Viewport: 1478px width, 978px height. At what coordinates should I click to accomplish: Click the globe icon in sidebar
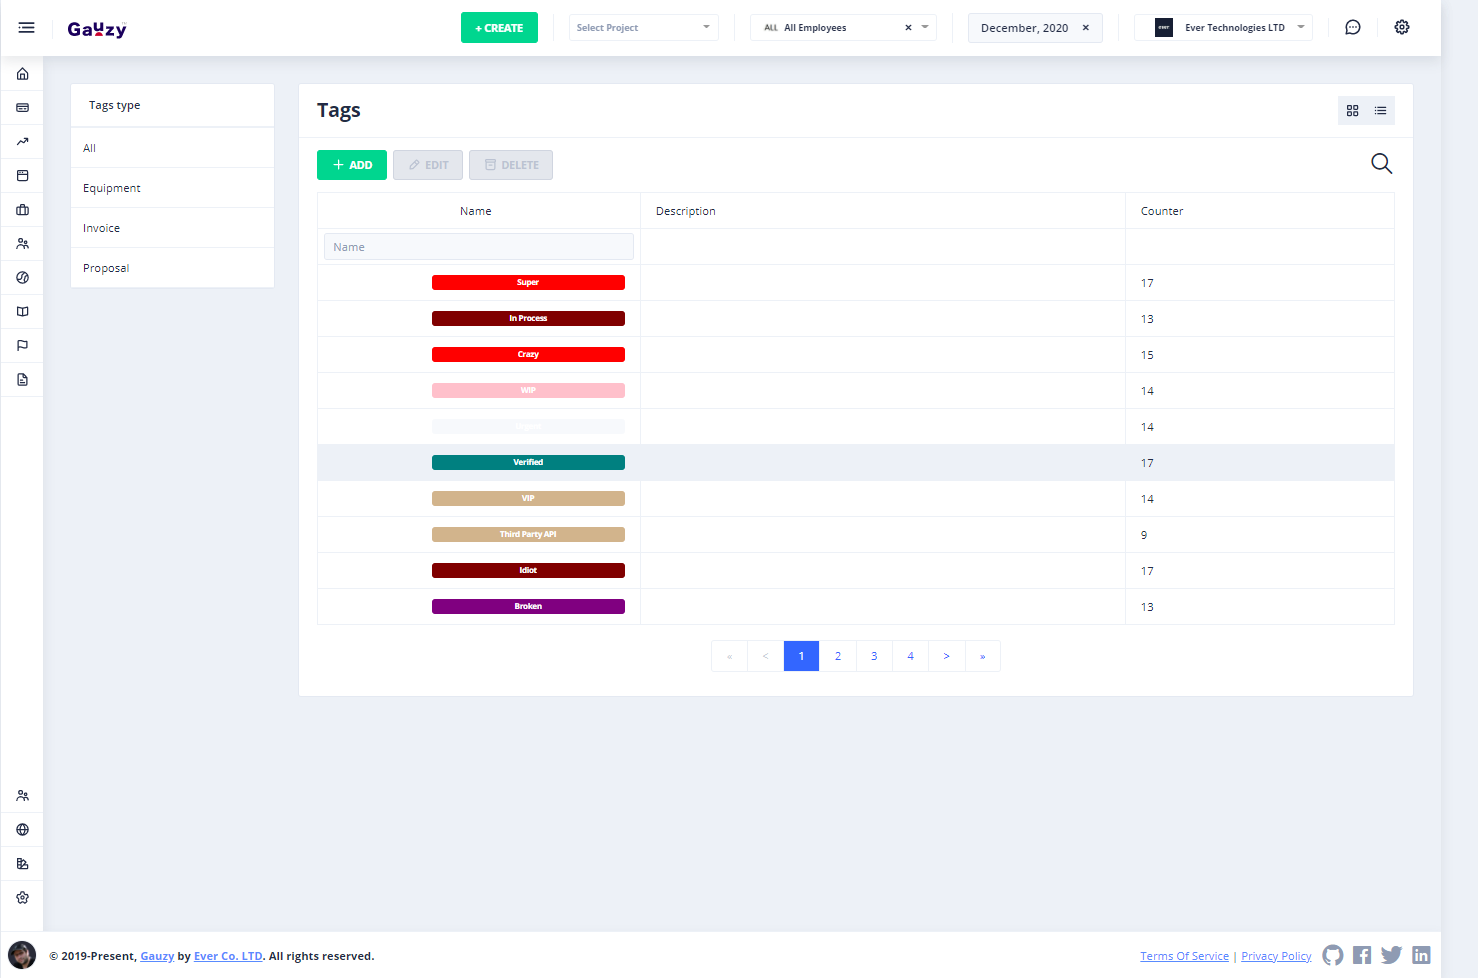tap(22, 830)
